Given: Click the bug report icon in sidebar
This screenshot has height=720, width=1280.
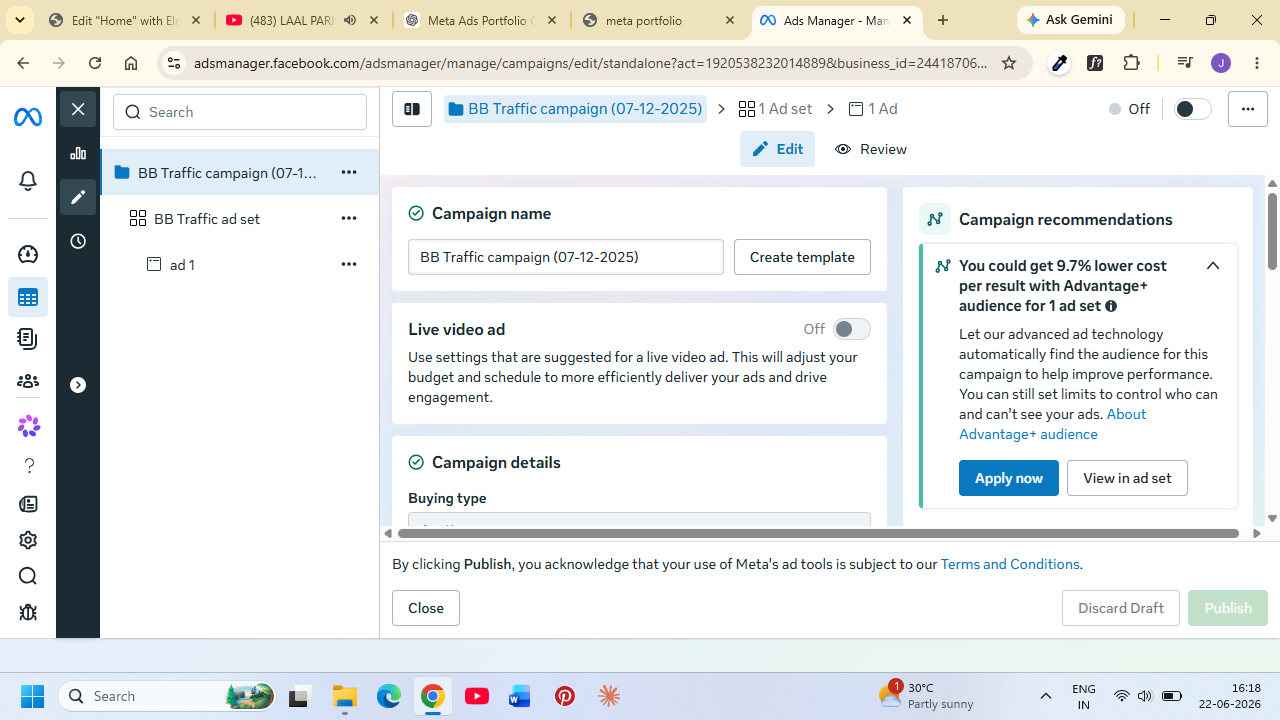Looking at the screenshot, I should pos(28,612).
